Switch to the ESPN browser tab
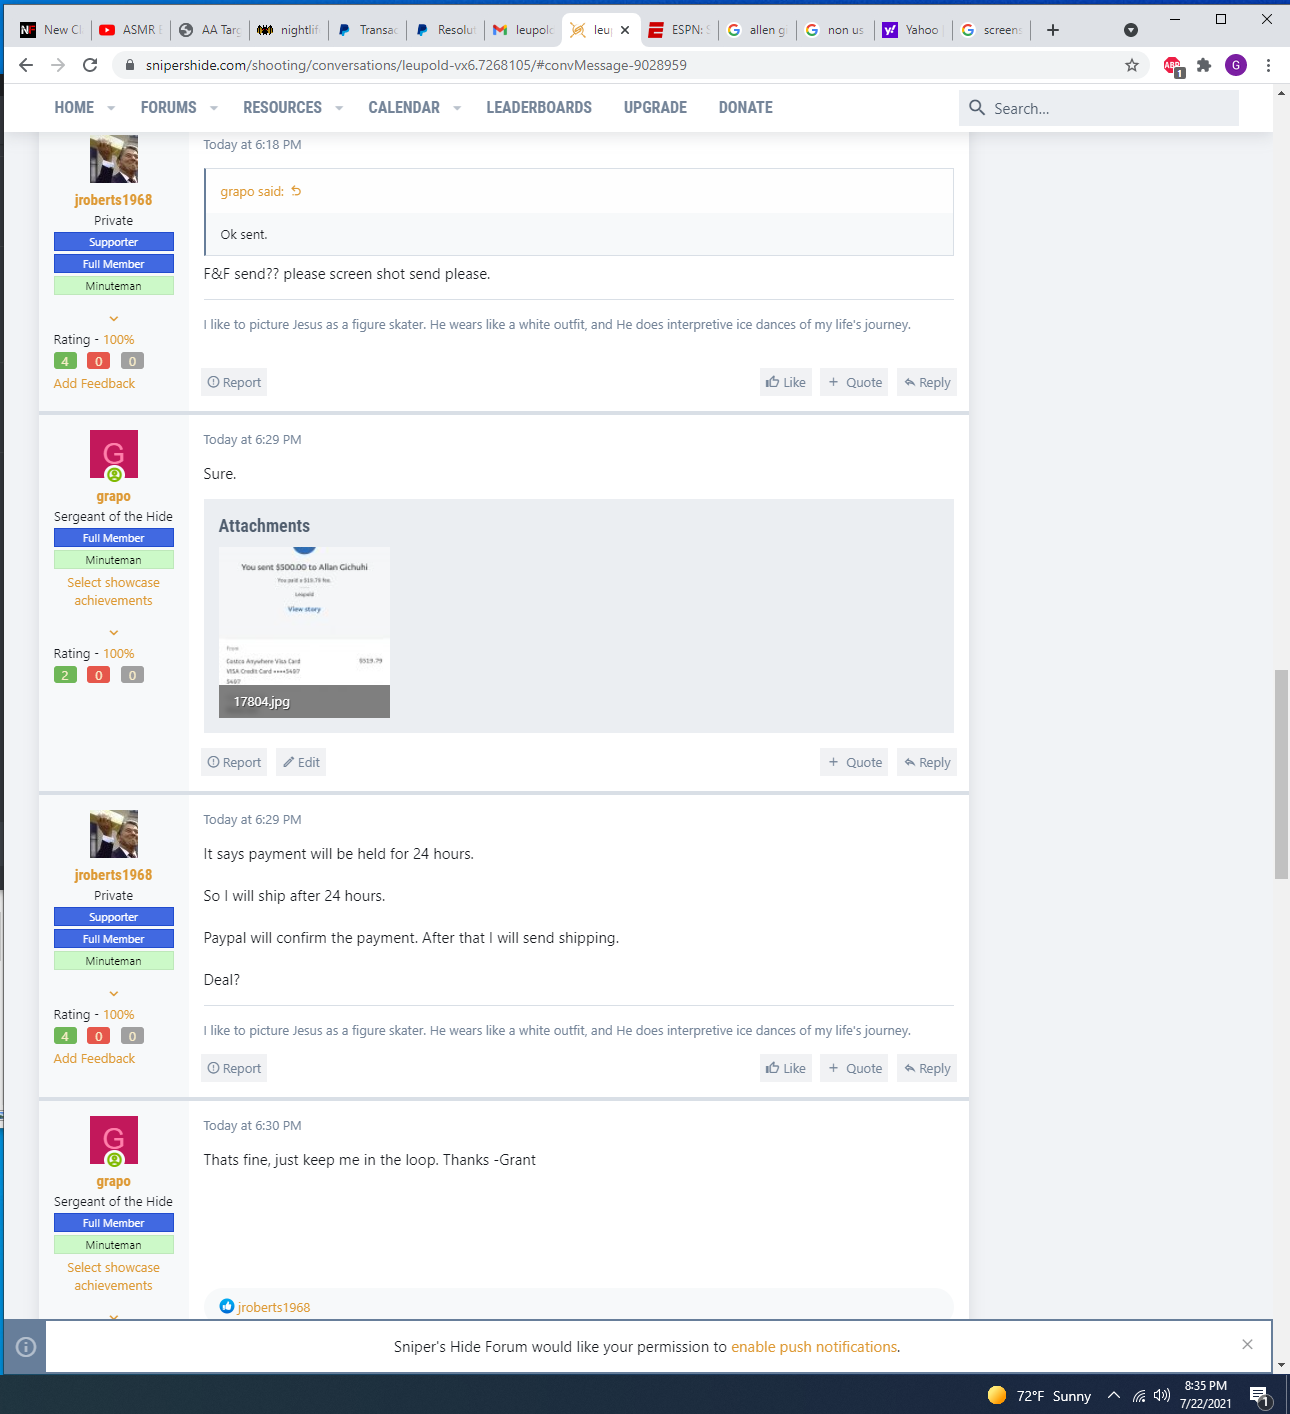Viewport: 1290px width, 1414px height. click(x=680, y=30)
